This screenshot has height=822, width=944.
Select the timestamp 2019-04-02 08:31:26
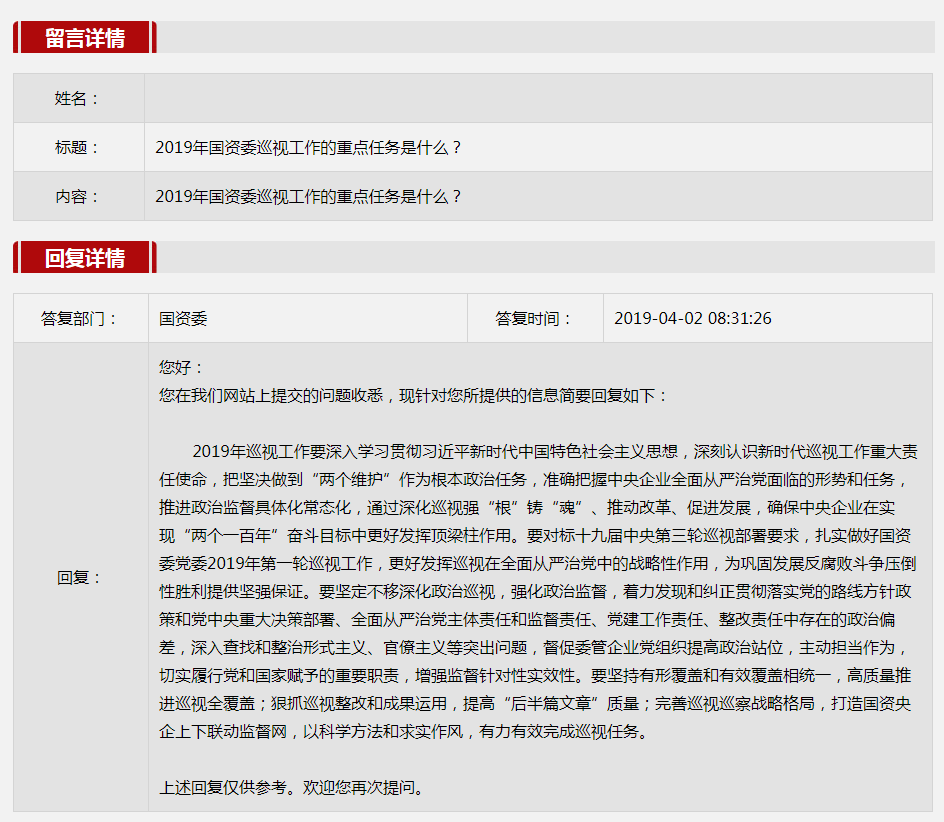[x=692, y=318]
